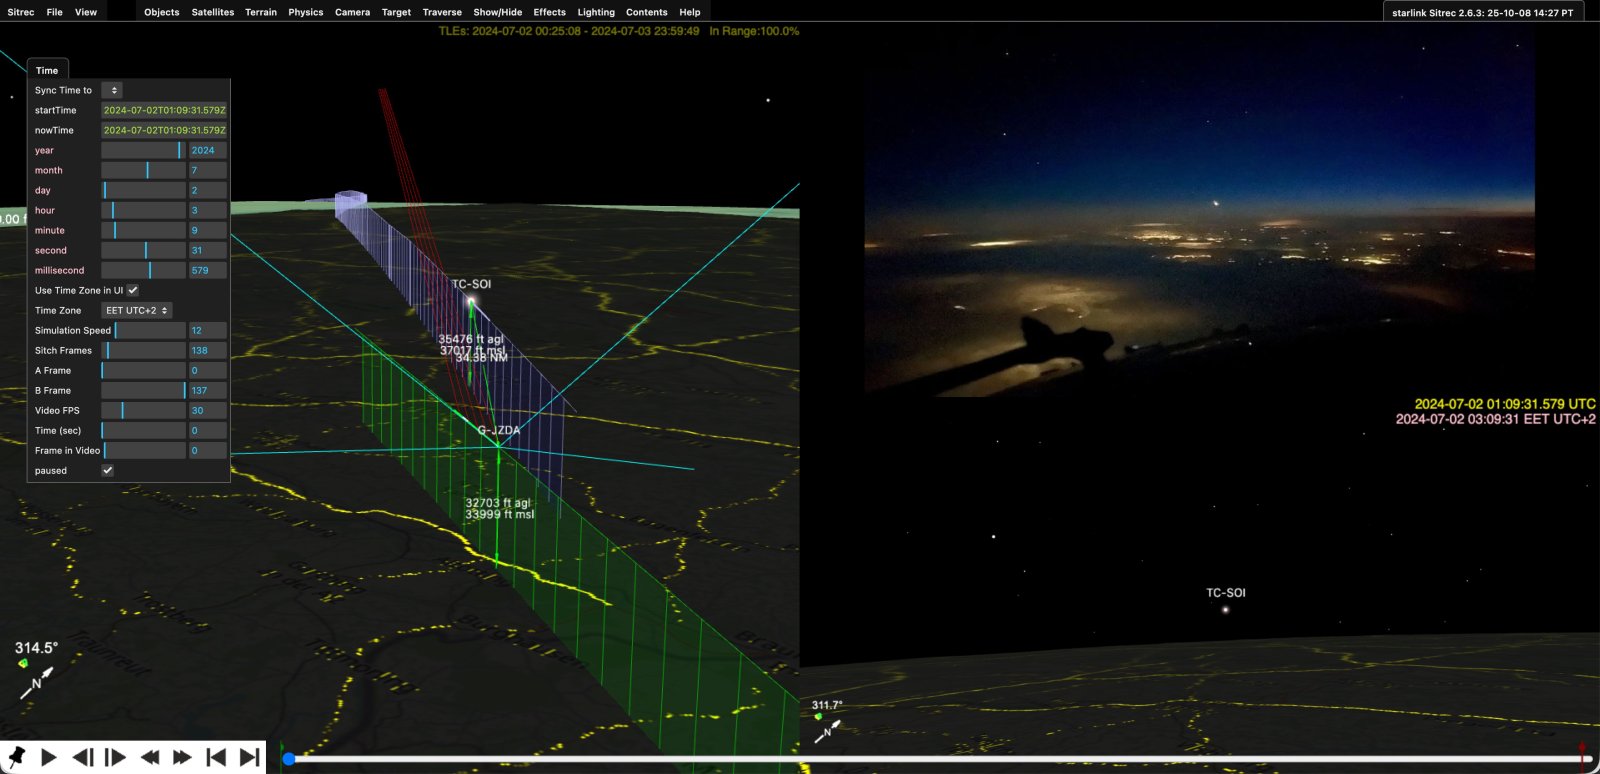
Task: Click the Time panel title tab
Action: tap(47, 70)
